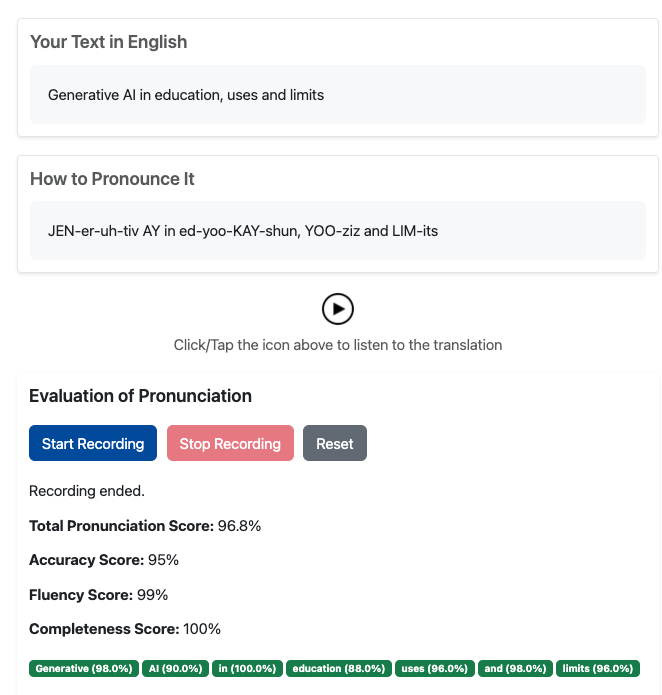Click the 'How to Pronounce It' heading
Image resolution: width=662 pixels, height=695 pixels.
point(112,179)
